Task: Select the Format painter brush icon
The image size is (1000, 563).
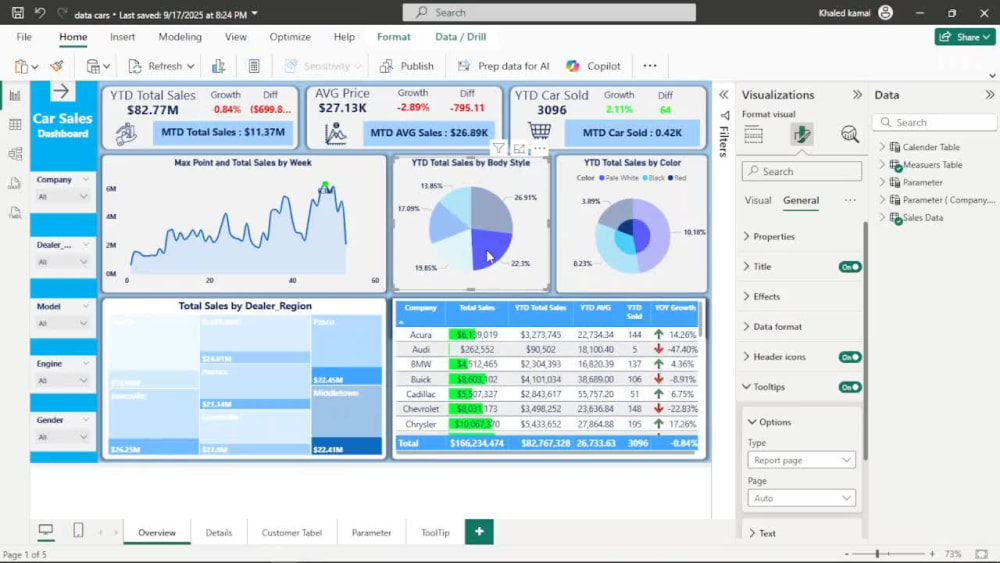Action: 57,66
